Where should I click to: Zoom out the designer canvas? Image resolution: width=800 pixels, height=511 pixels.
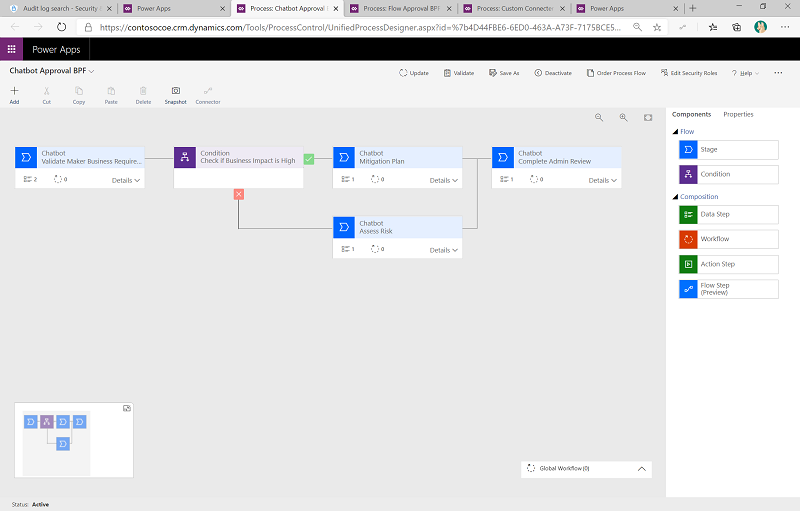coord(599,117)
